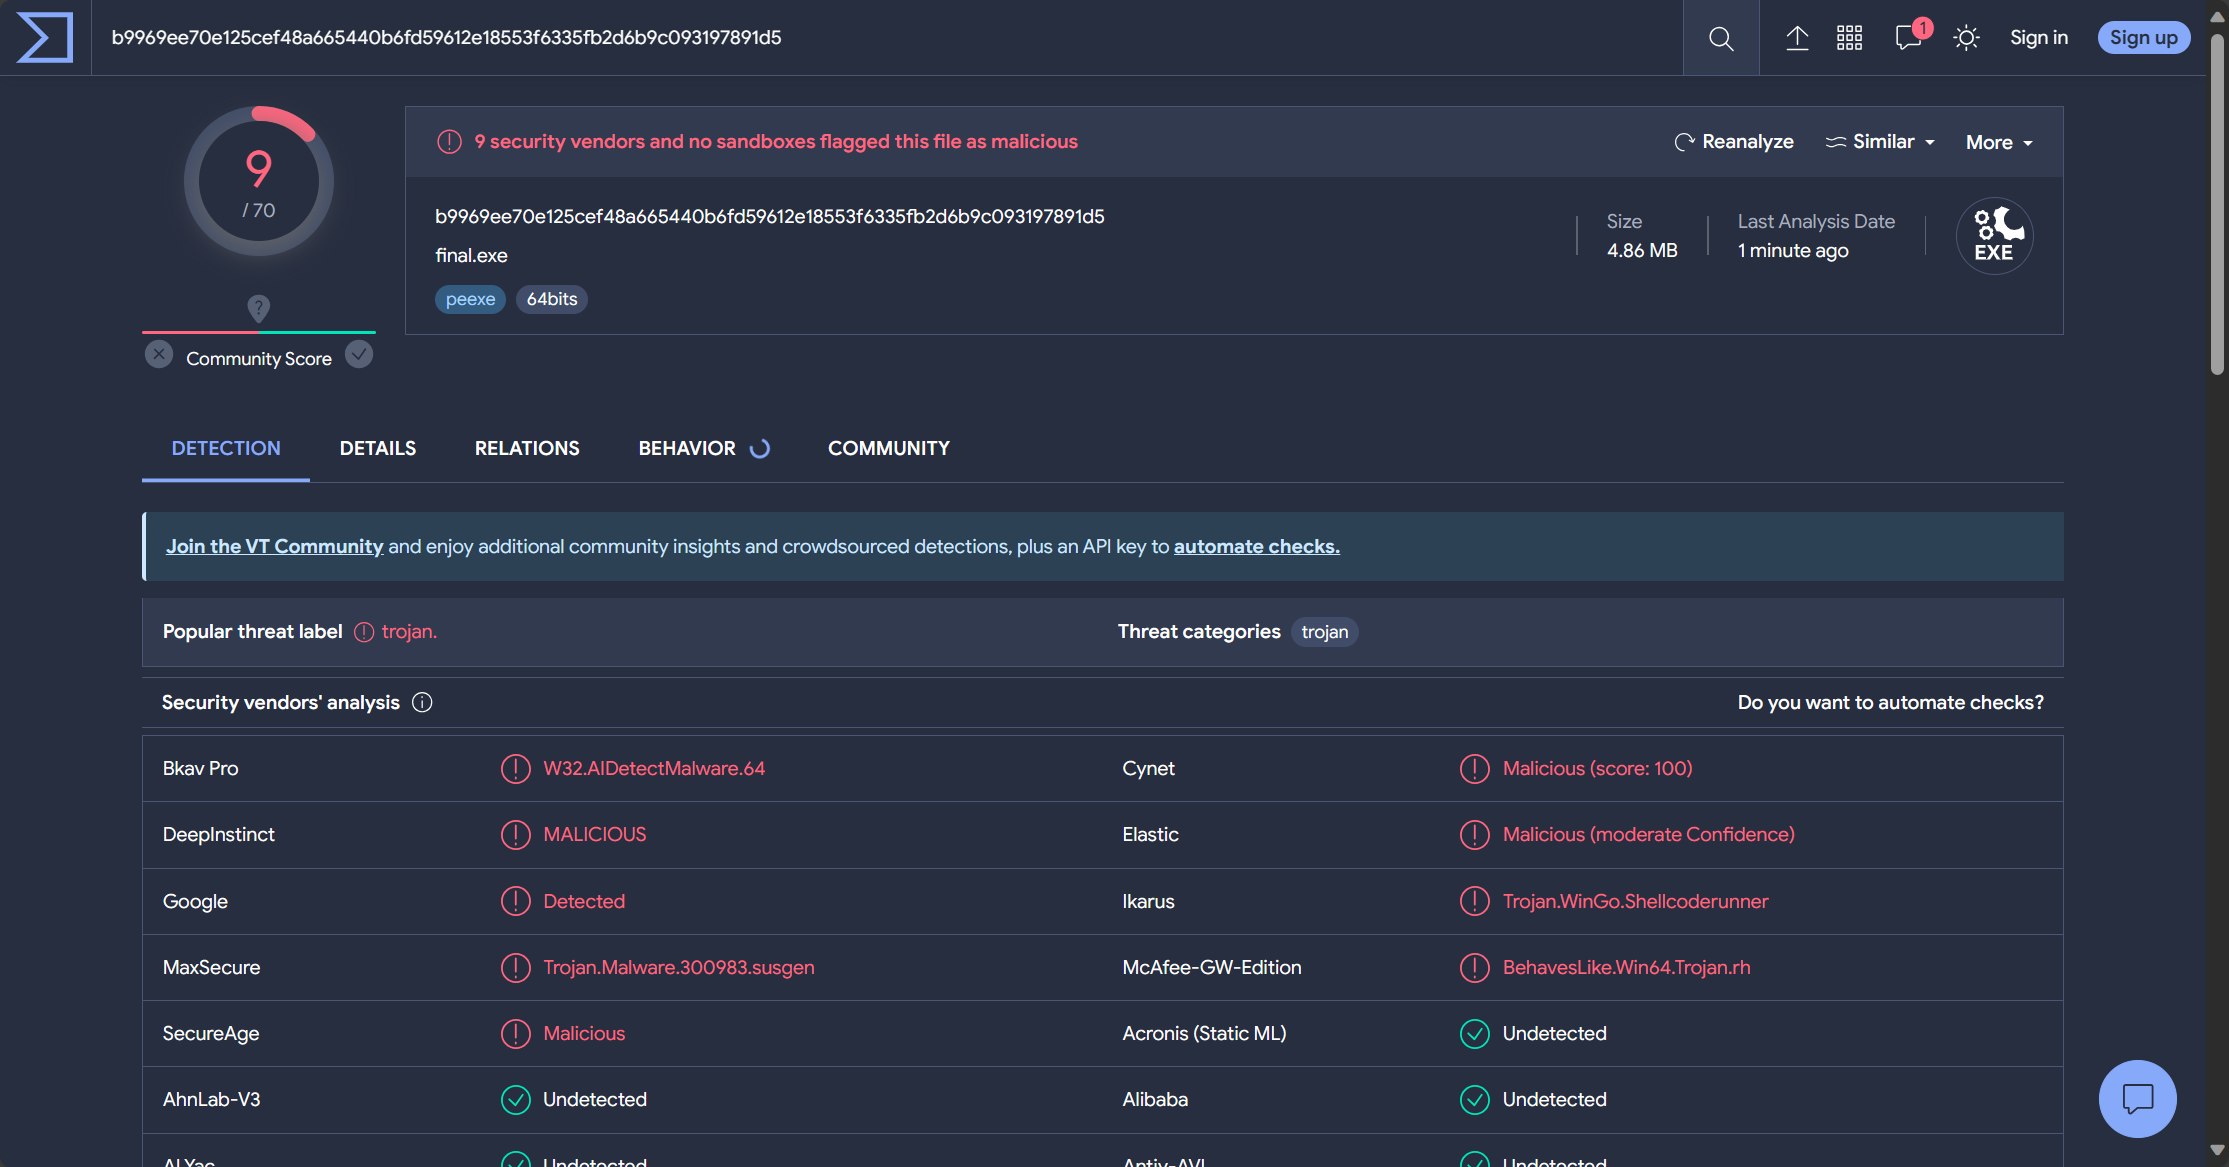Screen dimensions: 2229x1167
Task: Toggle light theme sun icon
Action: point(1966,38)
